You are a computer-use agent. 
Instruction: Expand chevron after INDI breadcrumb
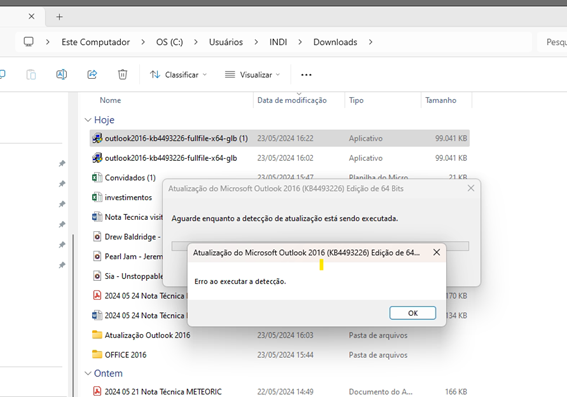[x=300, y=42]
